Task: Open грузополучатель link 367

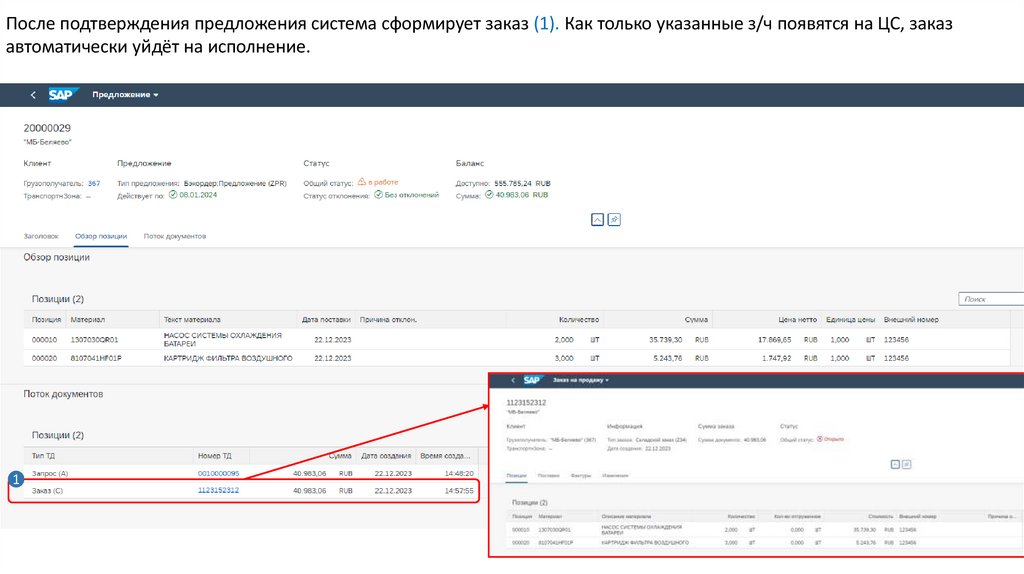Action: (x=94, y=183)
